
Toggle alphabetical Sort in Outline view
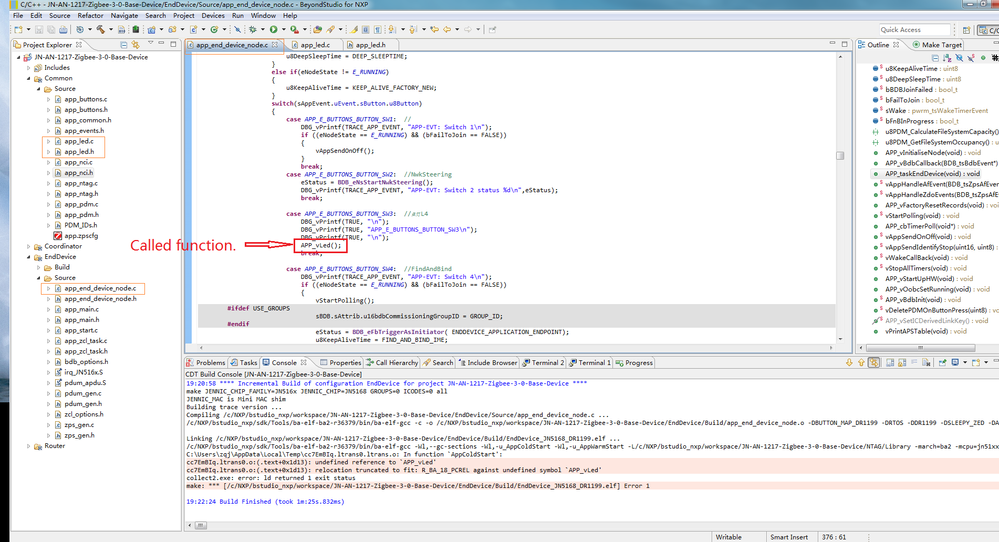(947, 58)
